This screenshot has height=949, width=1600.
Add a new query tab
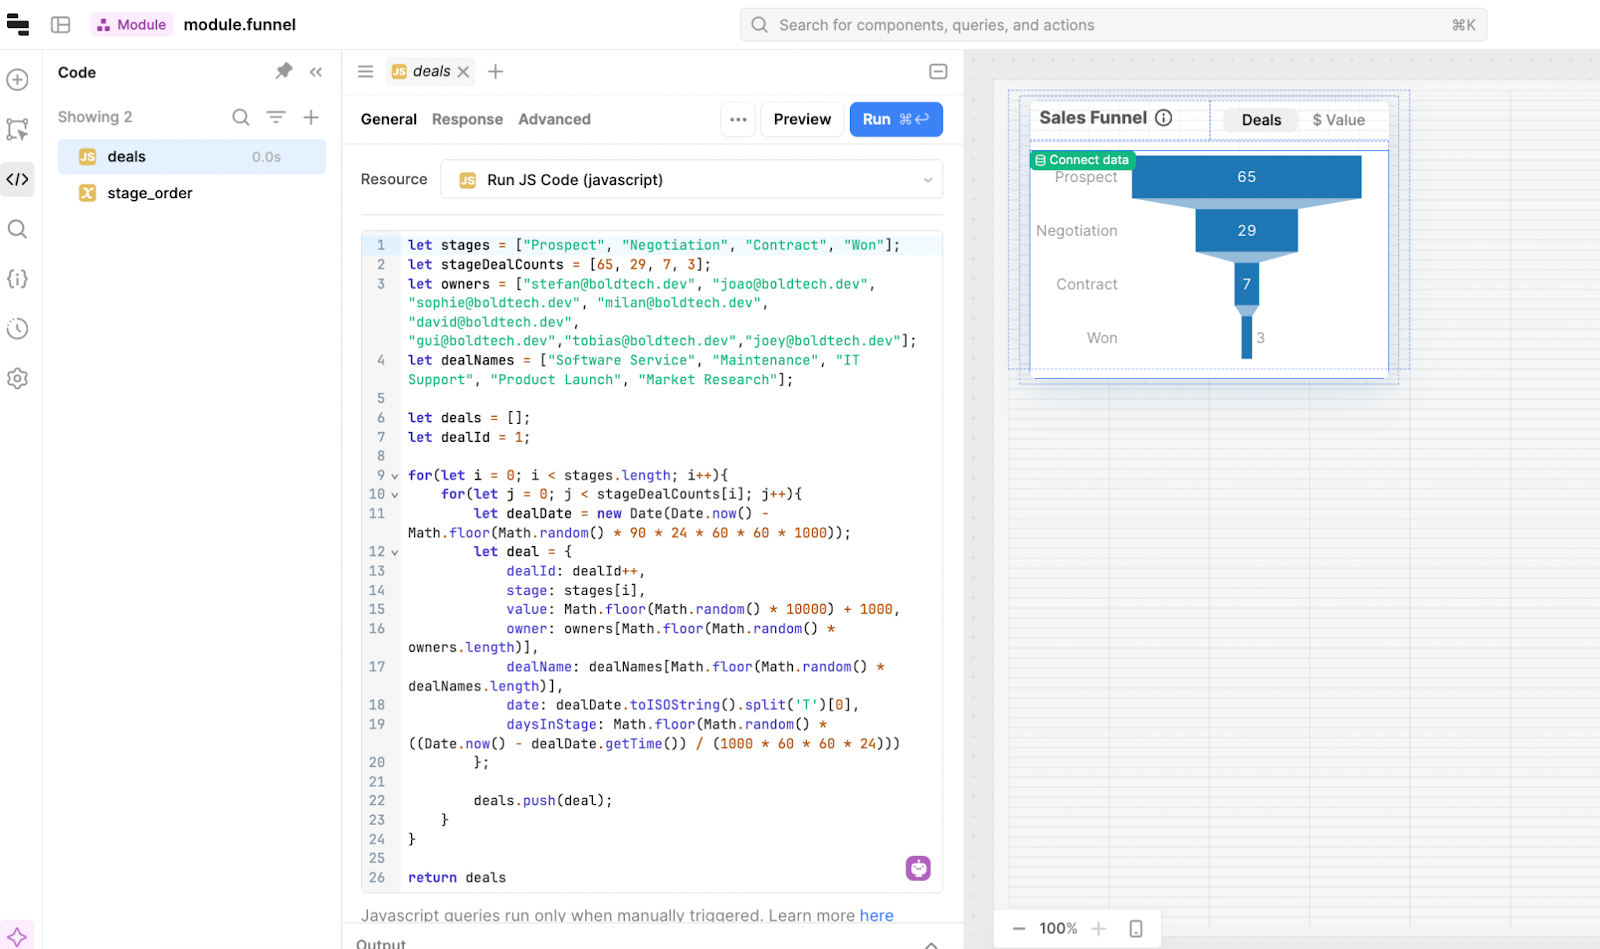click(495, 72)
